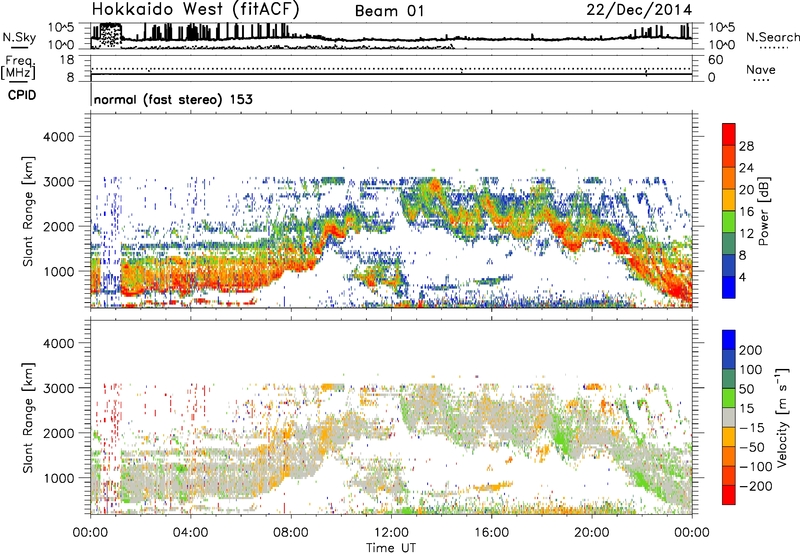Click the solid line sample under N.Sky
Image resolution: width=800 pixels, height=554 pixels.
(x=19, y=48)
